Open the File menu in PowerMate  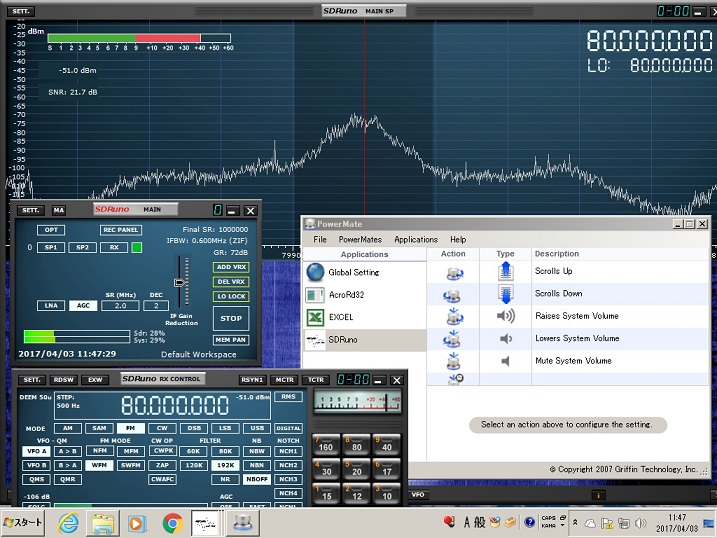(320, 240)
